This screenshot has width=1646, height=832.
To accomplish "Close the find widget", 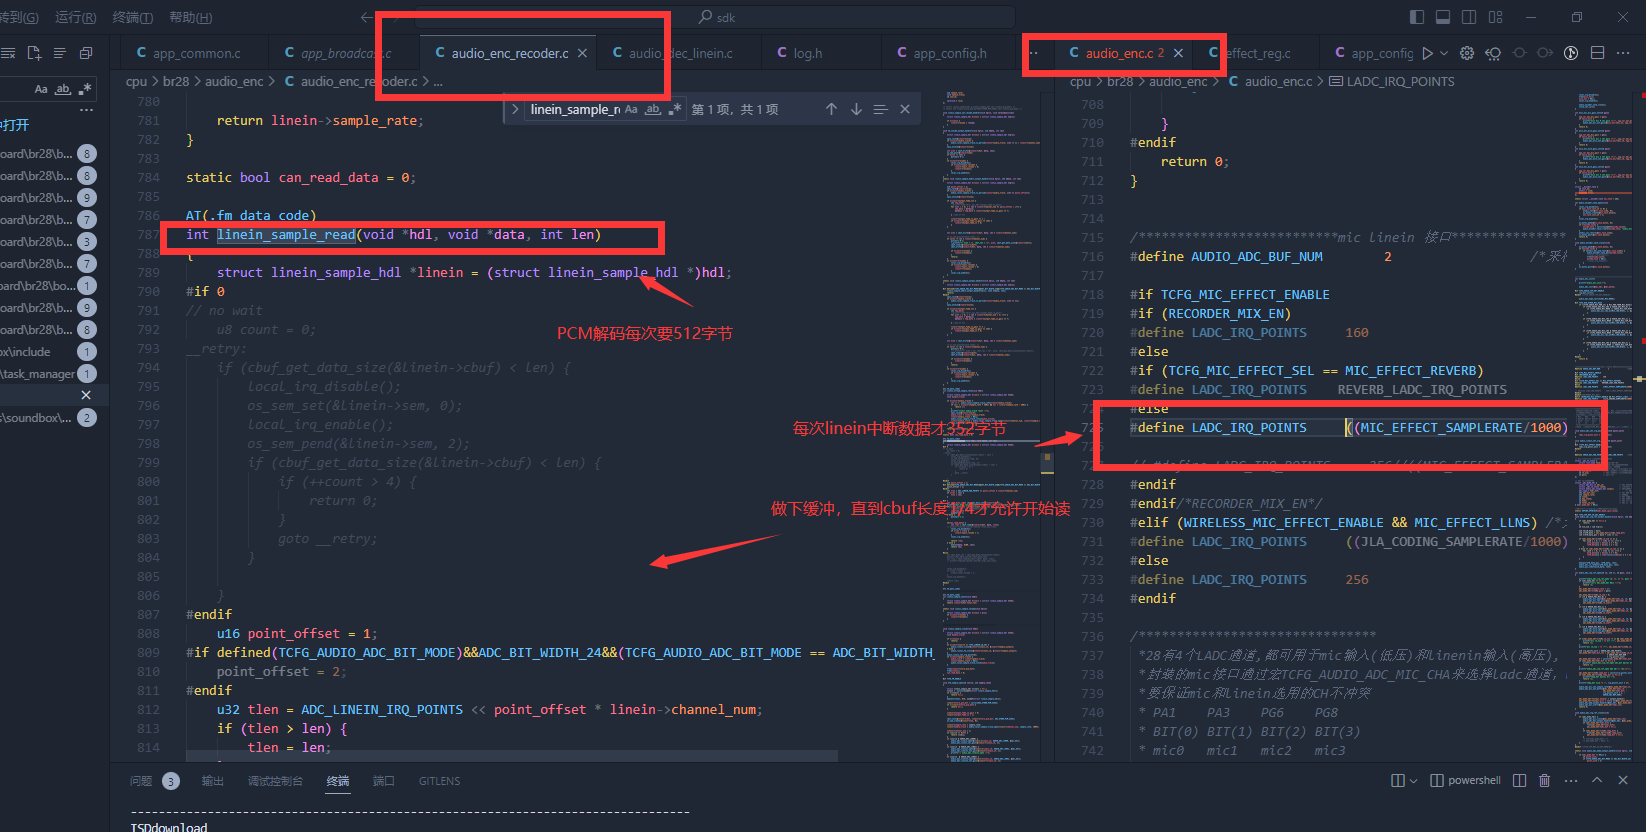I will click(x=905, y=109).
